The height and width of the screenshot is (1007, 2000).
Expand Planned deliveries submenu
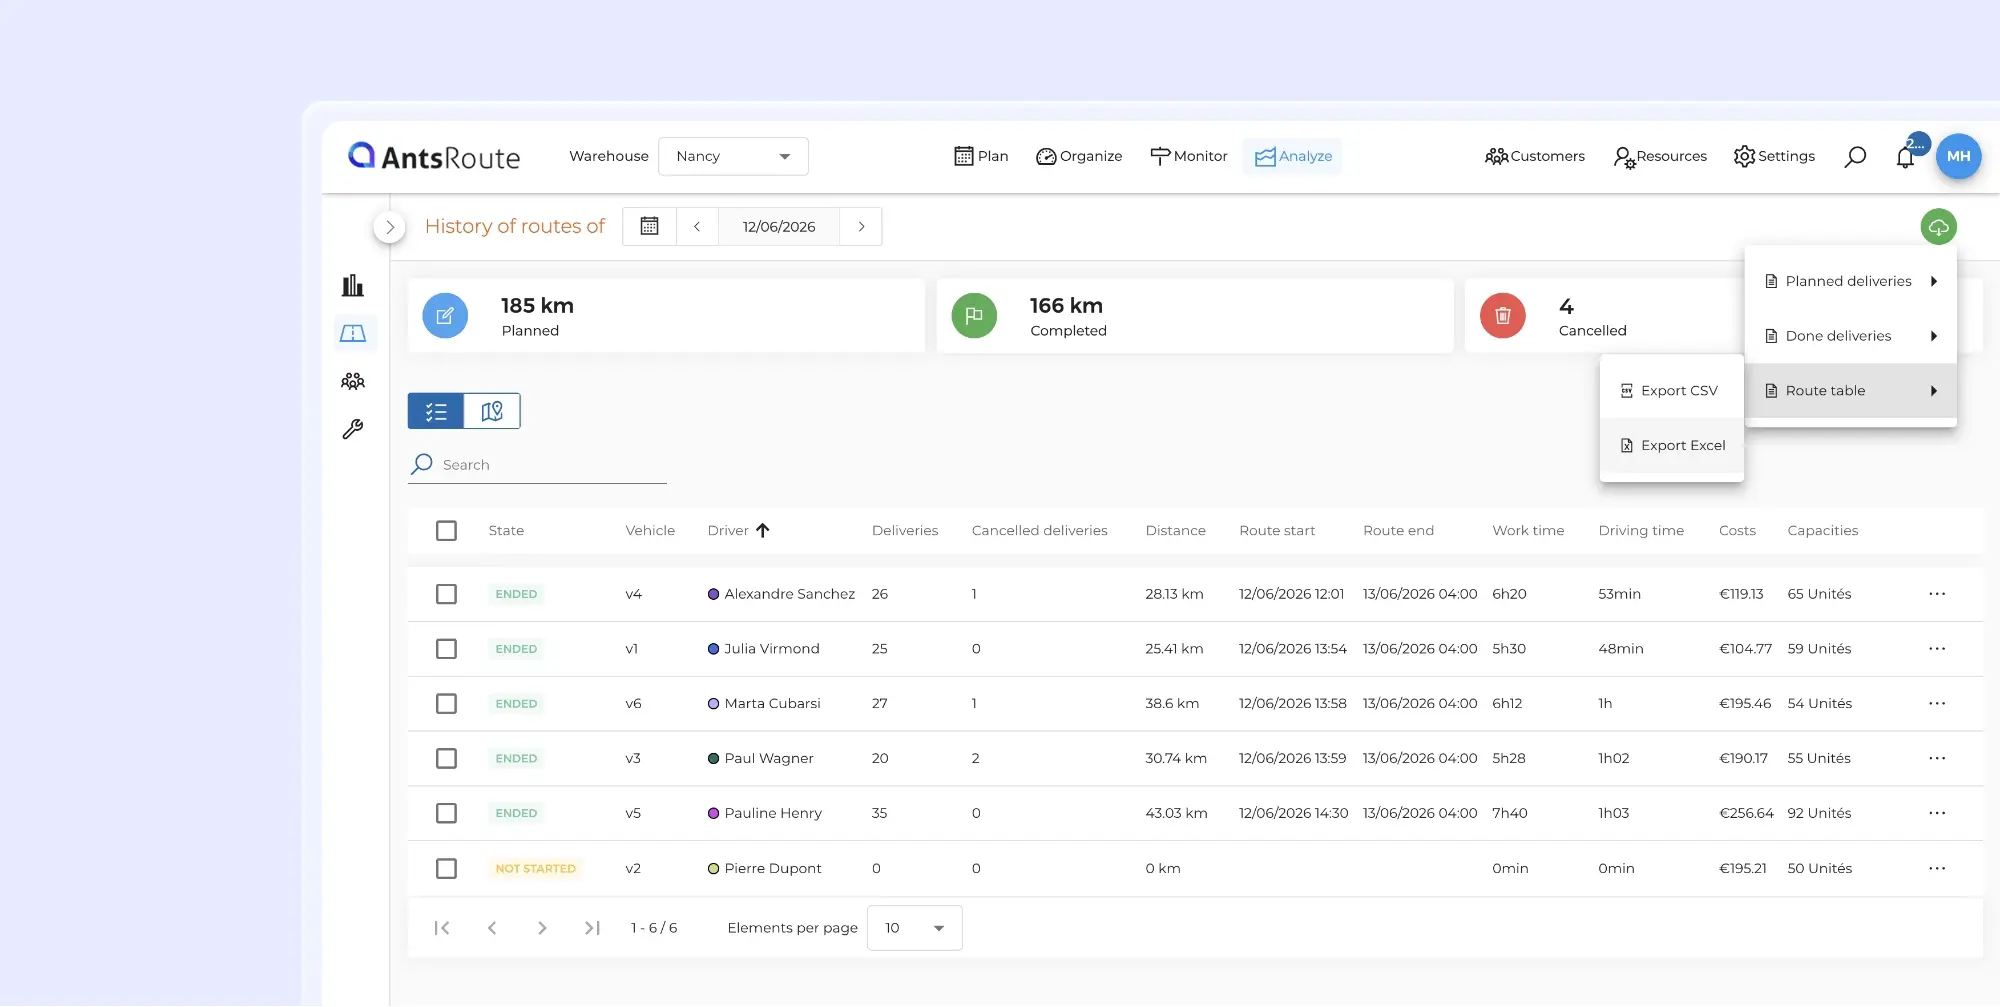pyautogui.click(x=1851, y=281)
